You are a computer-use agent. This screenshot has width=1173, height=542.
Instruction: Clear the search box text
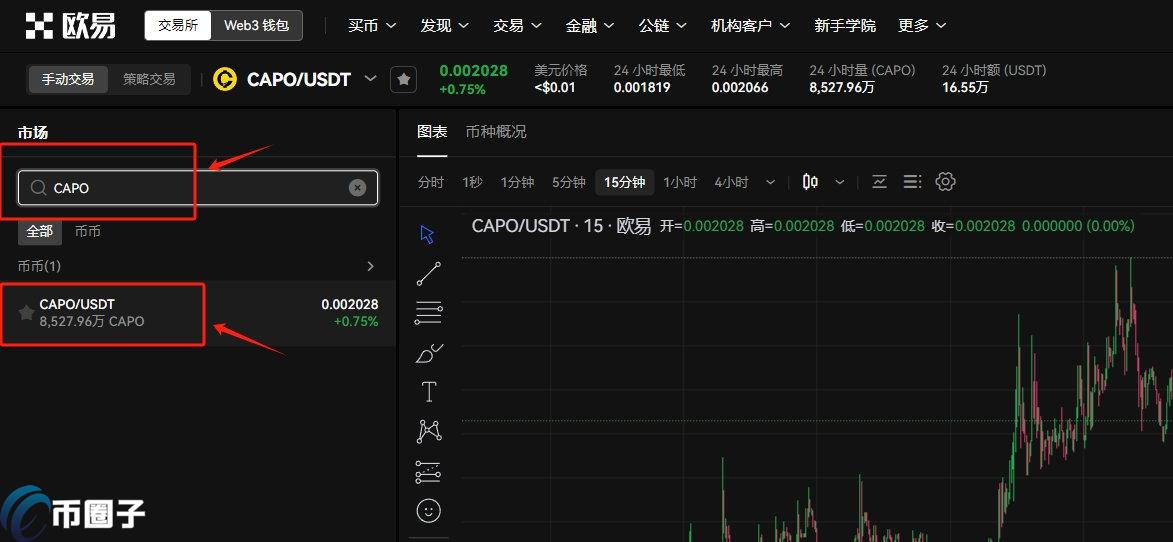tap(358, 188)
